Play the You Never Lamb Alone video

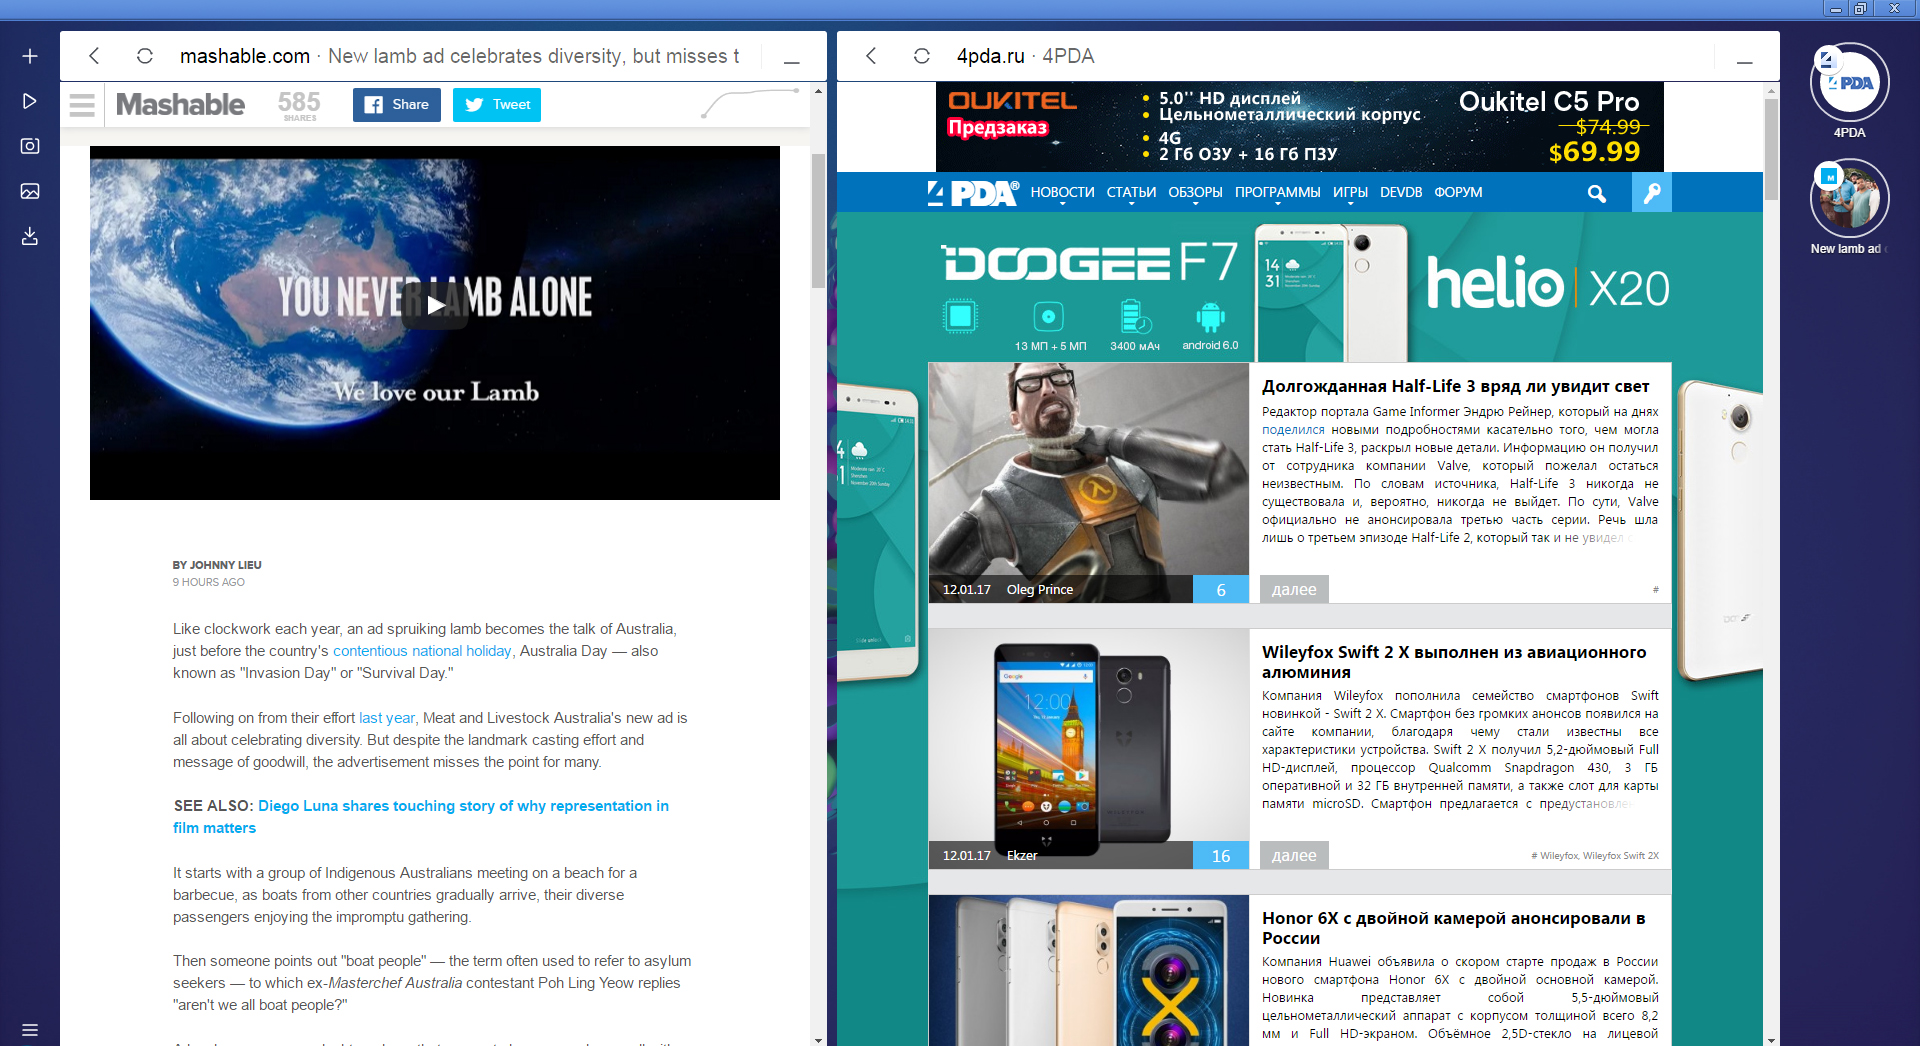(435, 305)
